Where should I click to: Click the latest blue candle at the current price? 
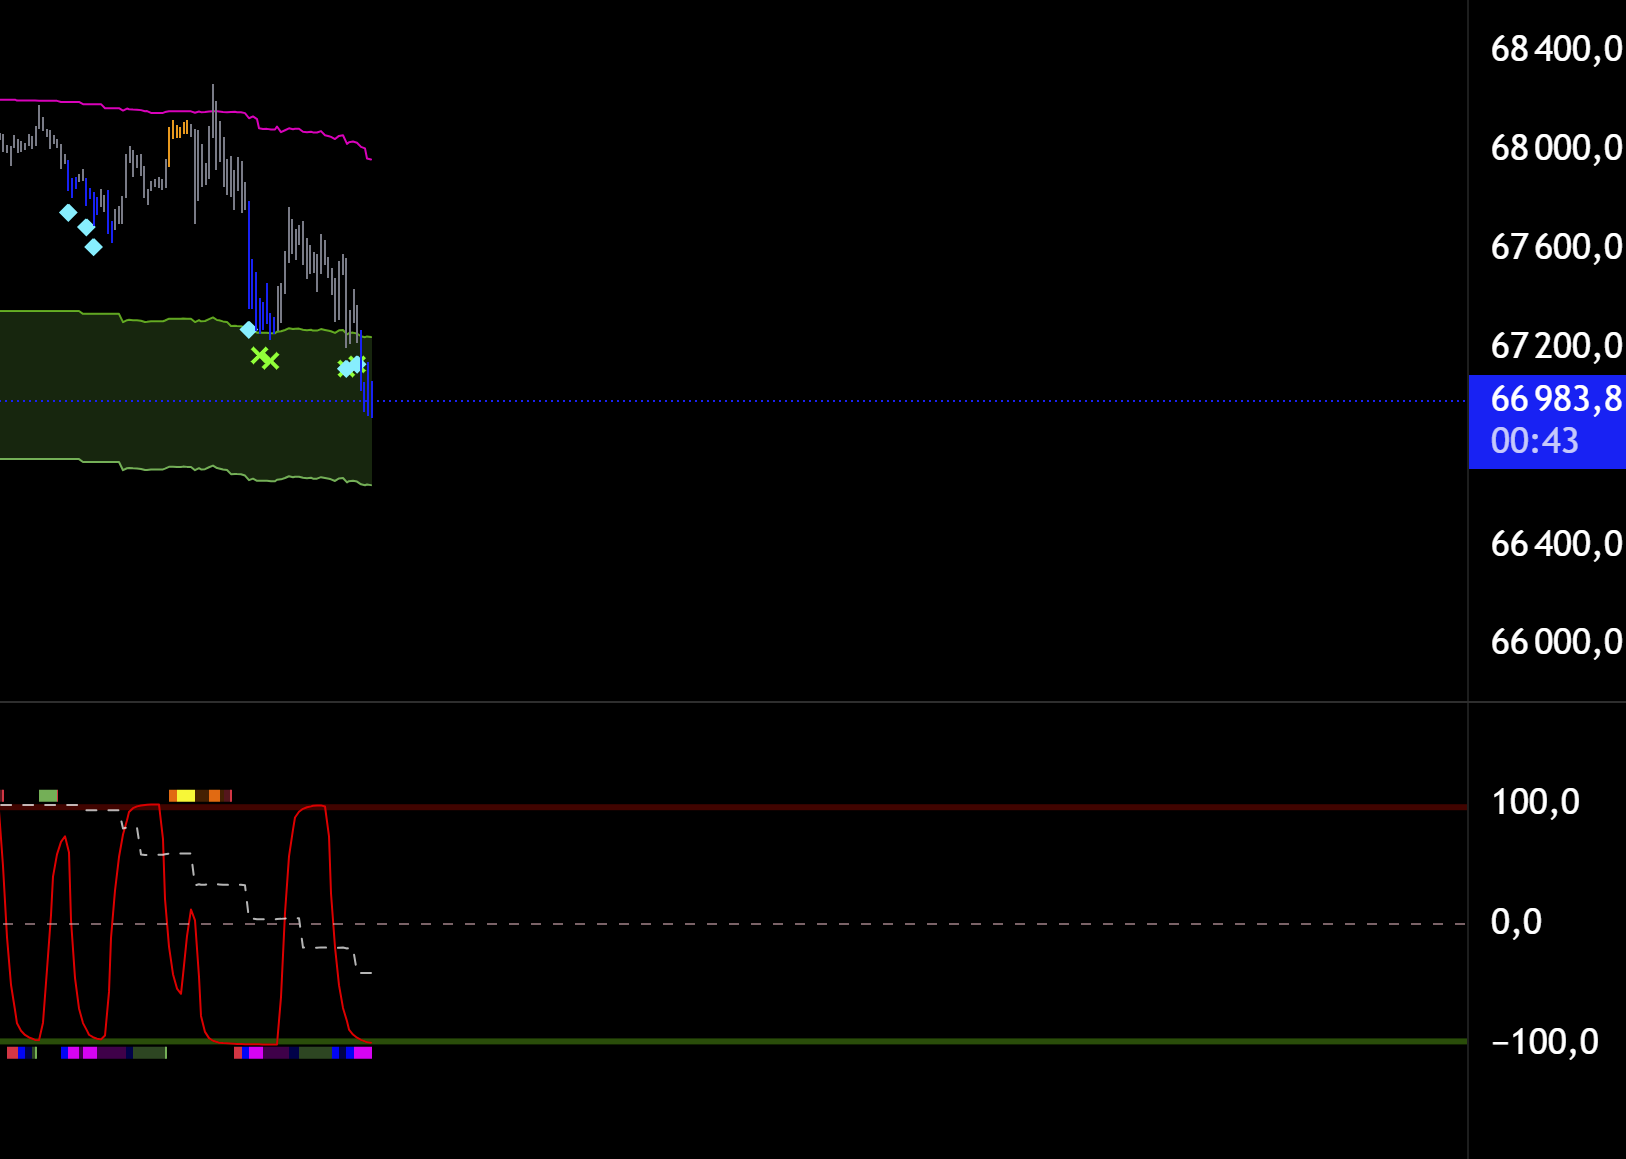369,398
